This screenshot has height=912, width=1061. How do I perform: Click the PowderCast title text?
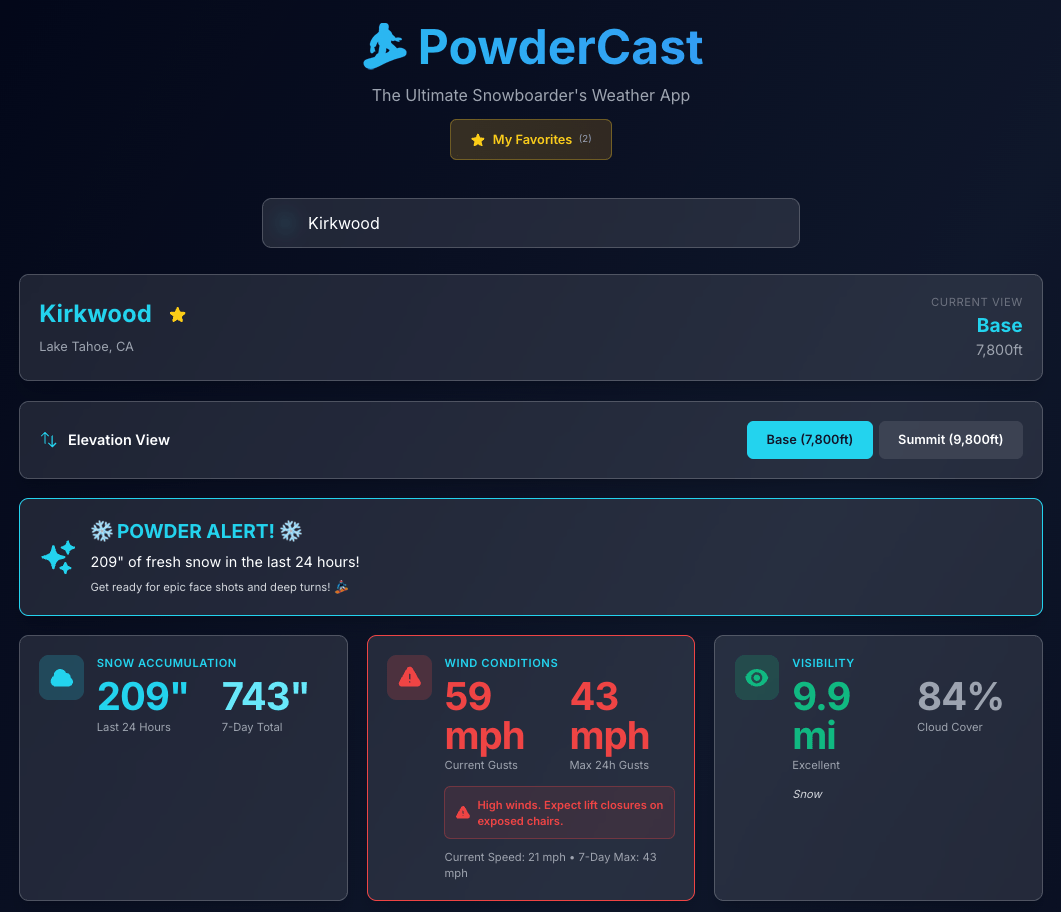(560, 47)
